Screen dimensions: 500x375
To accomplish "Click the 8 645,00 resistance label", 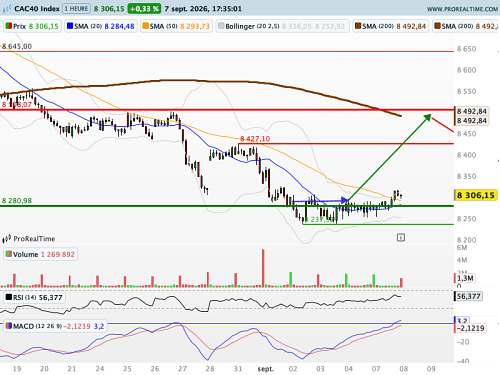I will (x=17, y=46).
